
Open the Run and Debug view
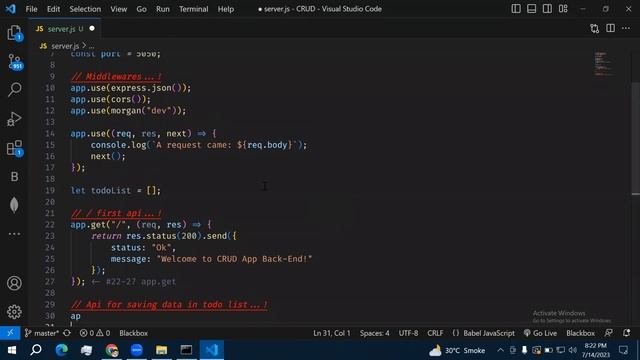[x=14, y=119]
